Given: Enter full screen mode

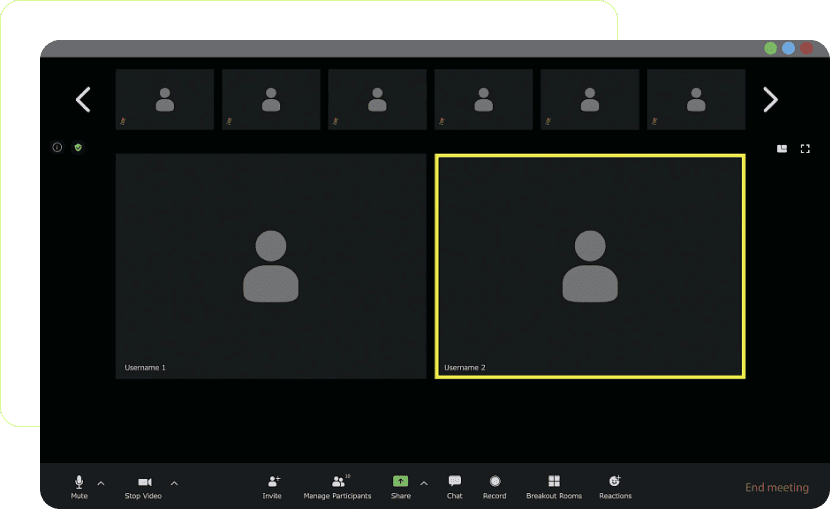Looking at the screenshot, I should click(x=805, y=148).
